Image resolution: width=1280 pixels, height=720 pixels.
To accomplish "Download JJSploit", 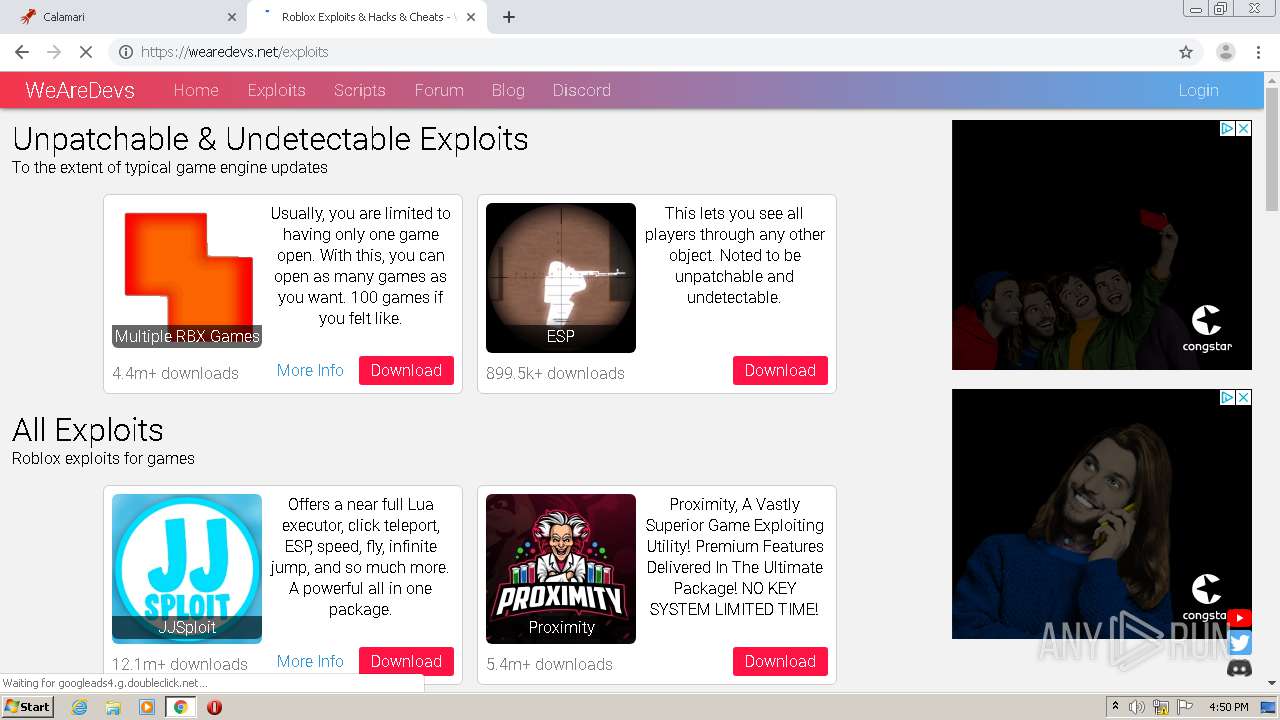I will click(x=406, y=661).
